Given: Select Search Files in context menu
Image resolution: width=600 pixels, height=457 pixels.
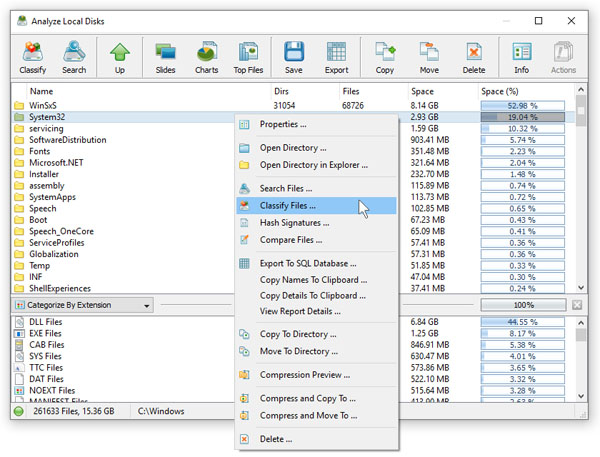Looking at the screenshot, I should coord(316,188).
